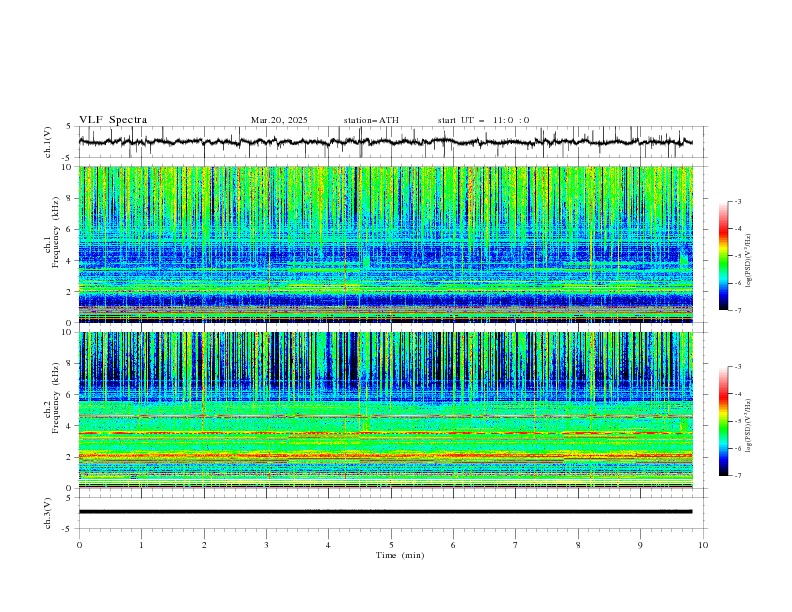Viewport: 792px width, 612px height.
Task: Click the red band near 2 kHz in ch.2
Action: pos(386,456)
